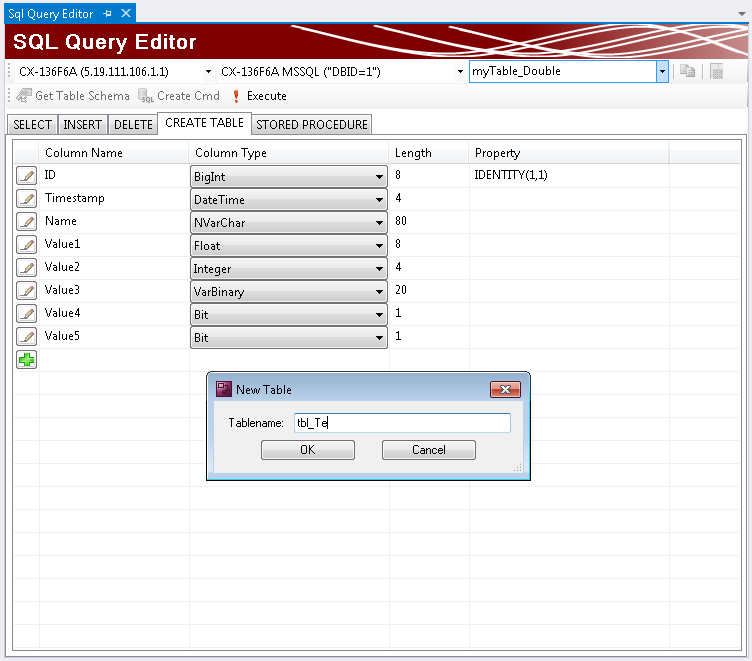Click the Property column header

(x=569, y=153)
